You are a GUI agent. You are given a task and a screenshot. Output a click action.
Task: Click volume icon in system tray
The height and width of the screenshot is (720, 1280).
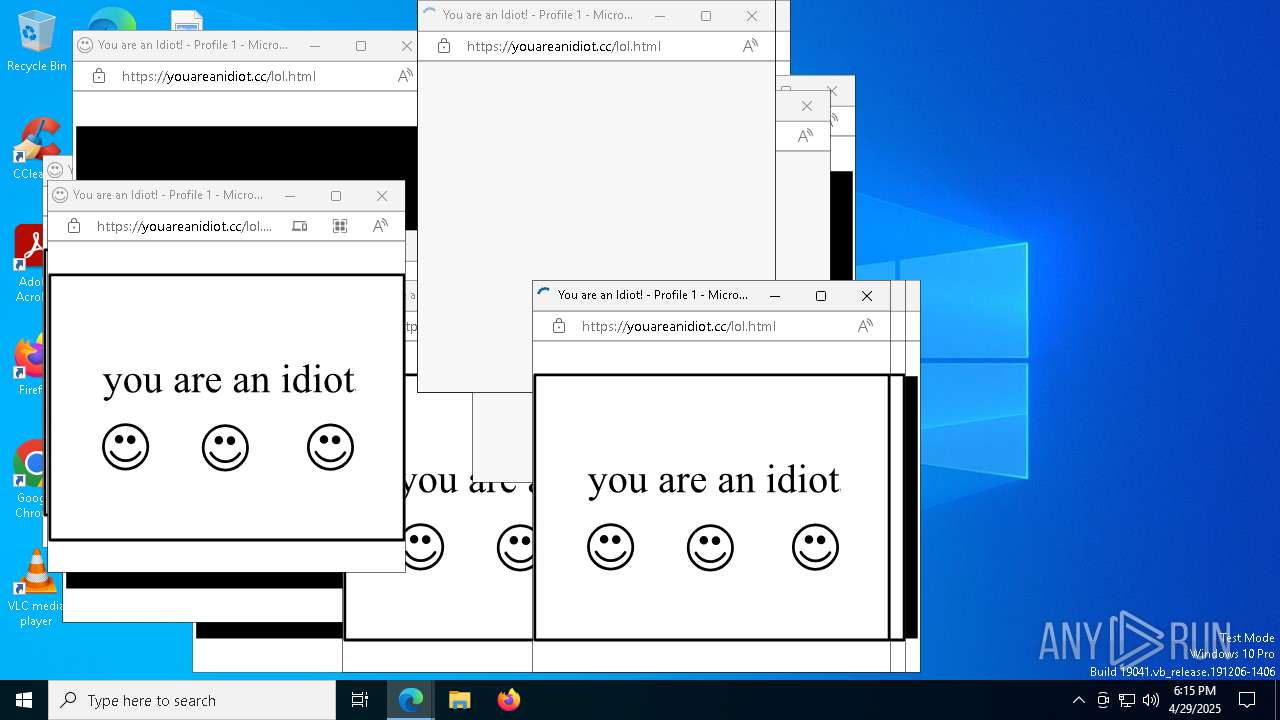[1151, 700]
